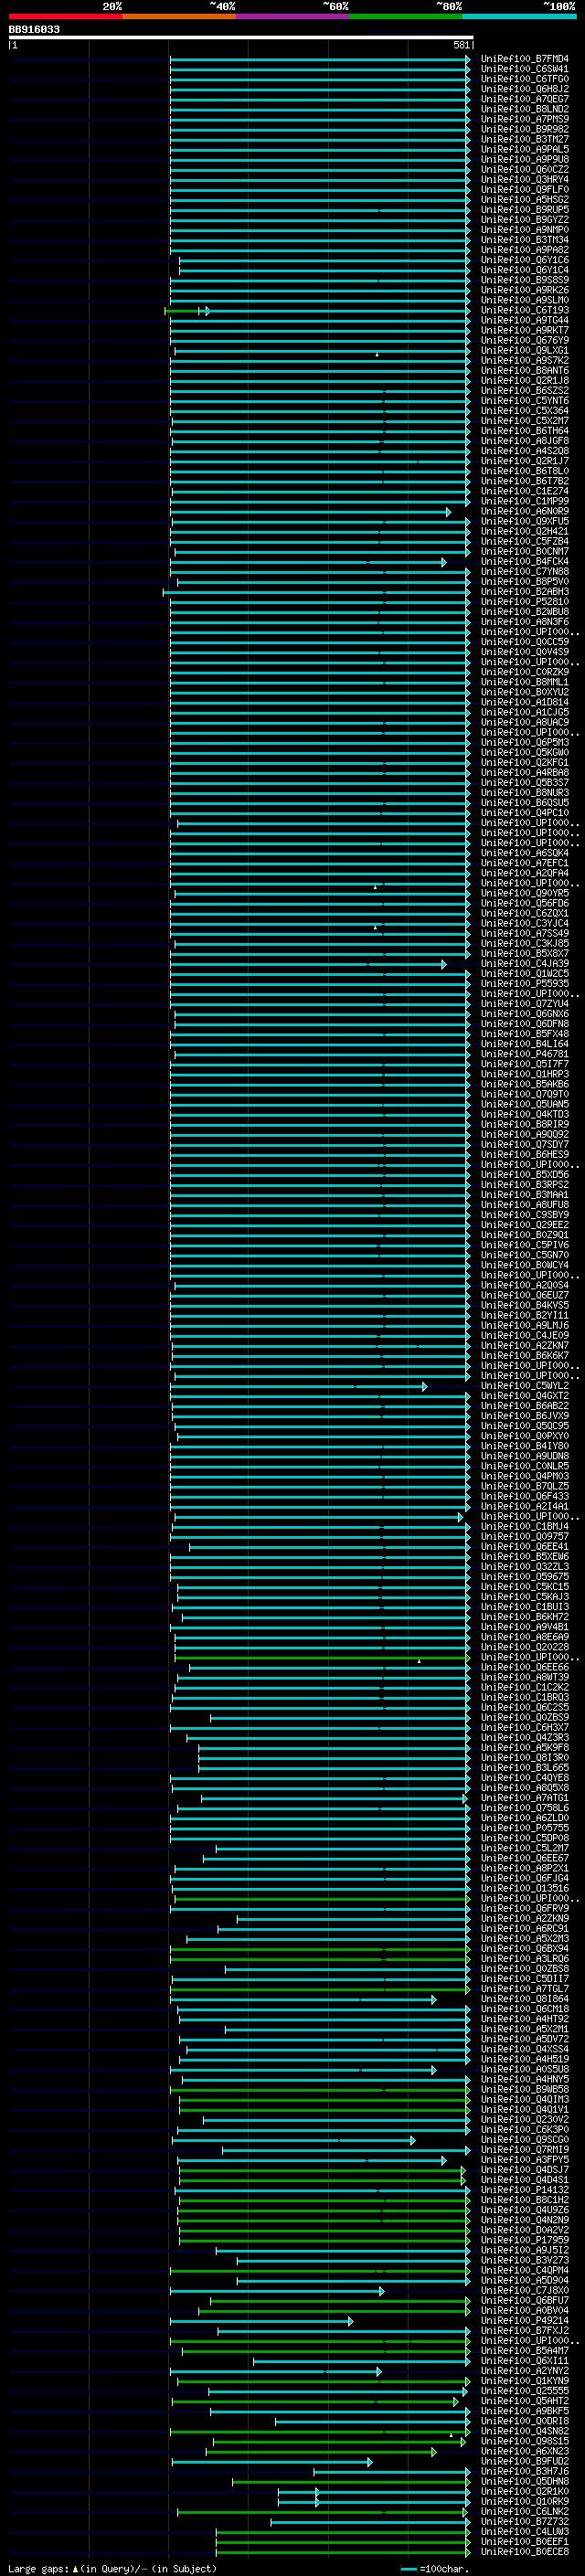Select UniRef100_A7PMS9 hit name
The width and height of the screenshot is (585, 2576).
[x=525, y=119]
